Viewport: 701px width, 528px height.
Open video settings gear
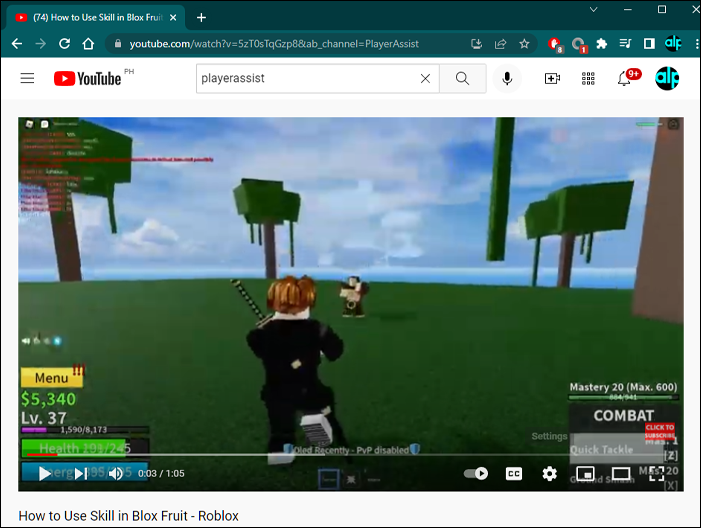point(549,473)
